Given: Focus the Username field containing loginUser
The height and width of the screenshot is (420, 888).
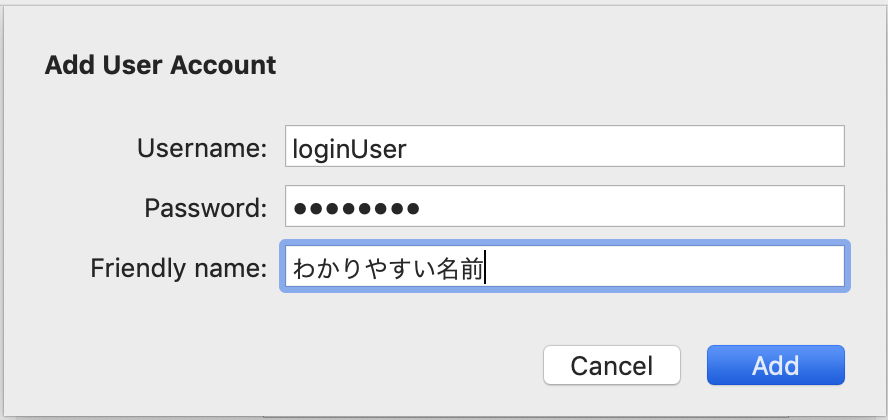Looking at the screenshot, I should [565, 146].
